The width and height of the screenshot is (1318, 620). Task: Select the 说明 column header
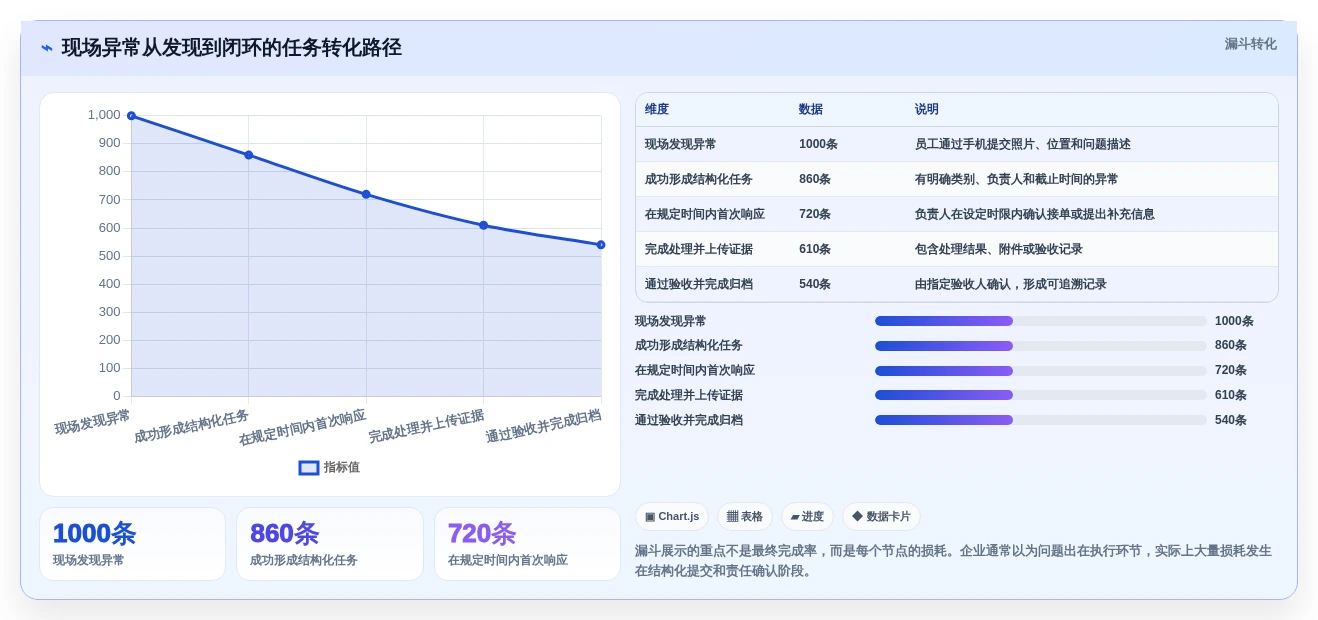point(927,109)
